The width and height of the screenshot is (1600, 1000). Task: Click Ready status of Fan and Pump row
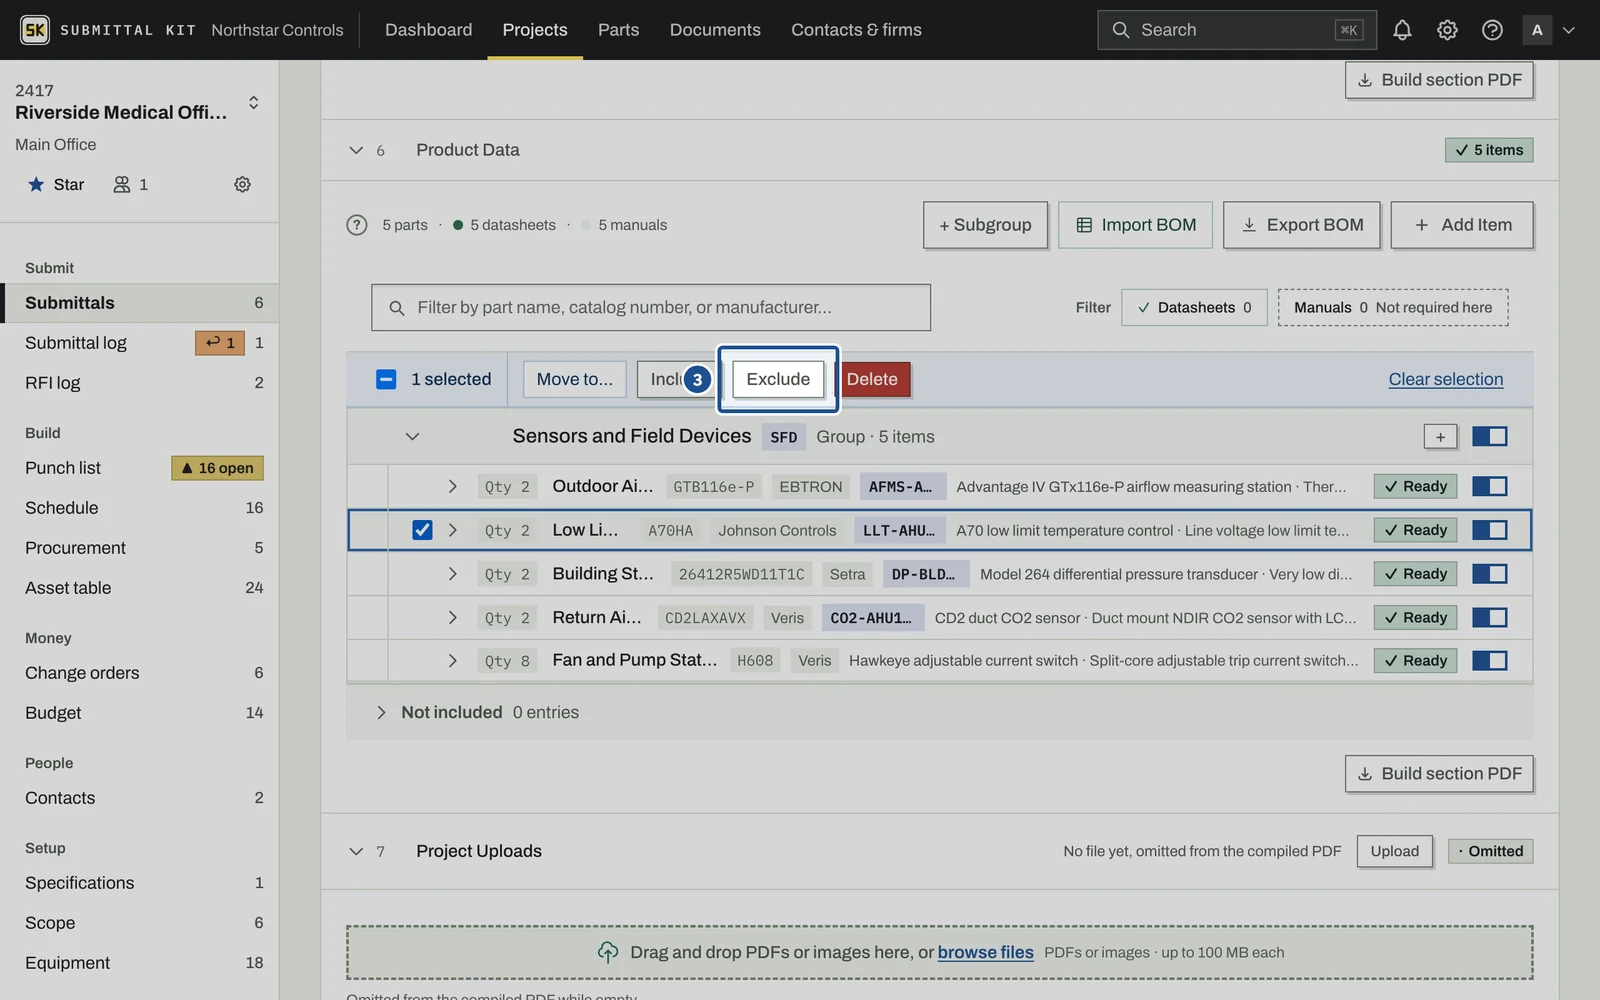(x=1415, y=661)
